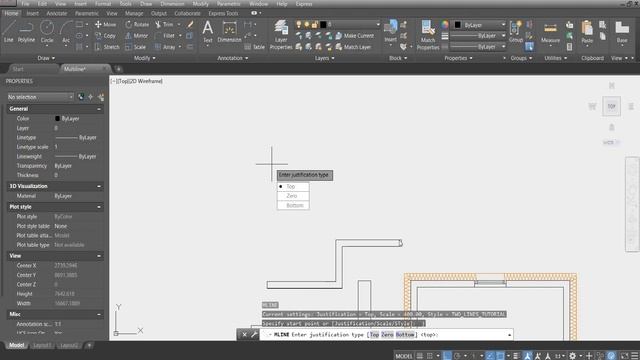The image size is (640, 360).
Task: Click the TOP face of ViewCube
Action: [x=611, y=107]
